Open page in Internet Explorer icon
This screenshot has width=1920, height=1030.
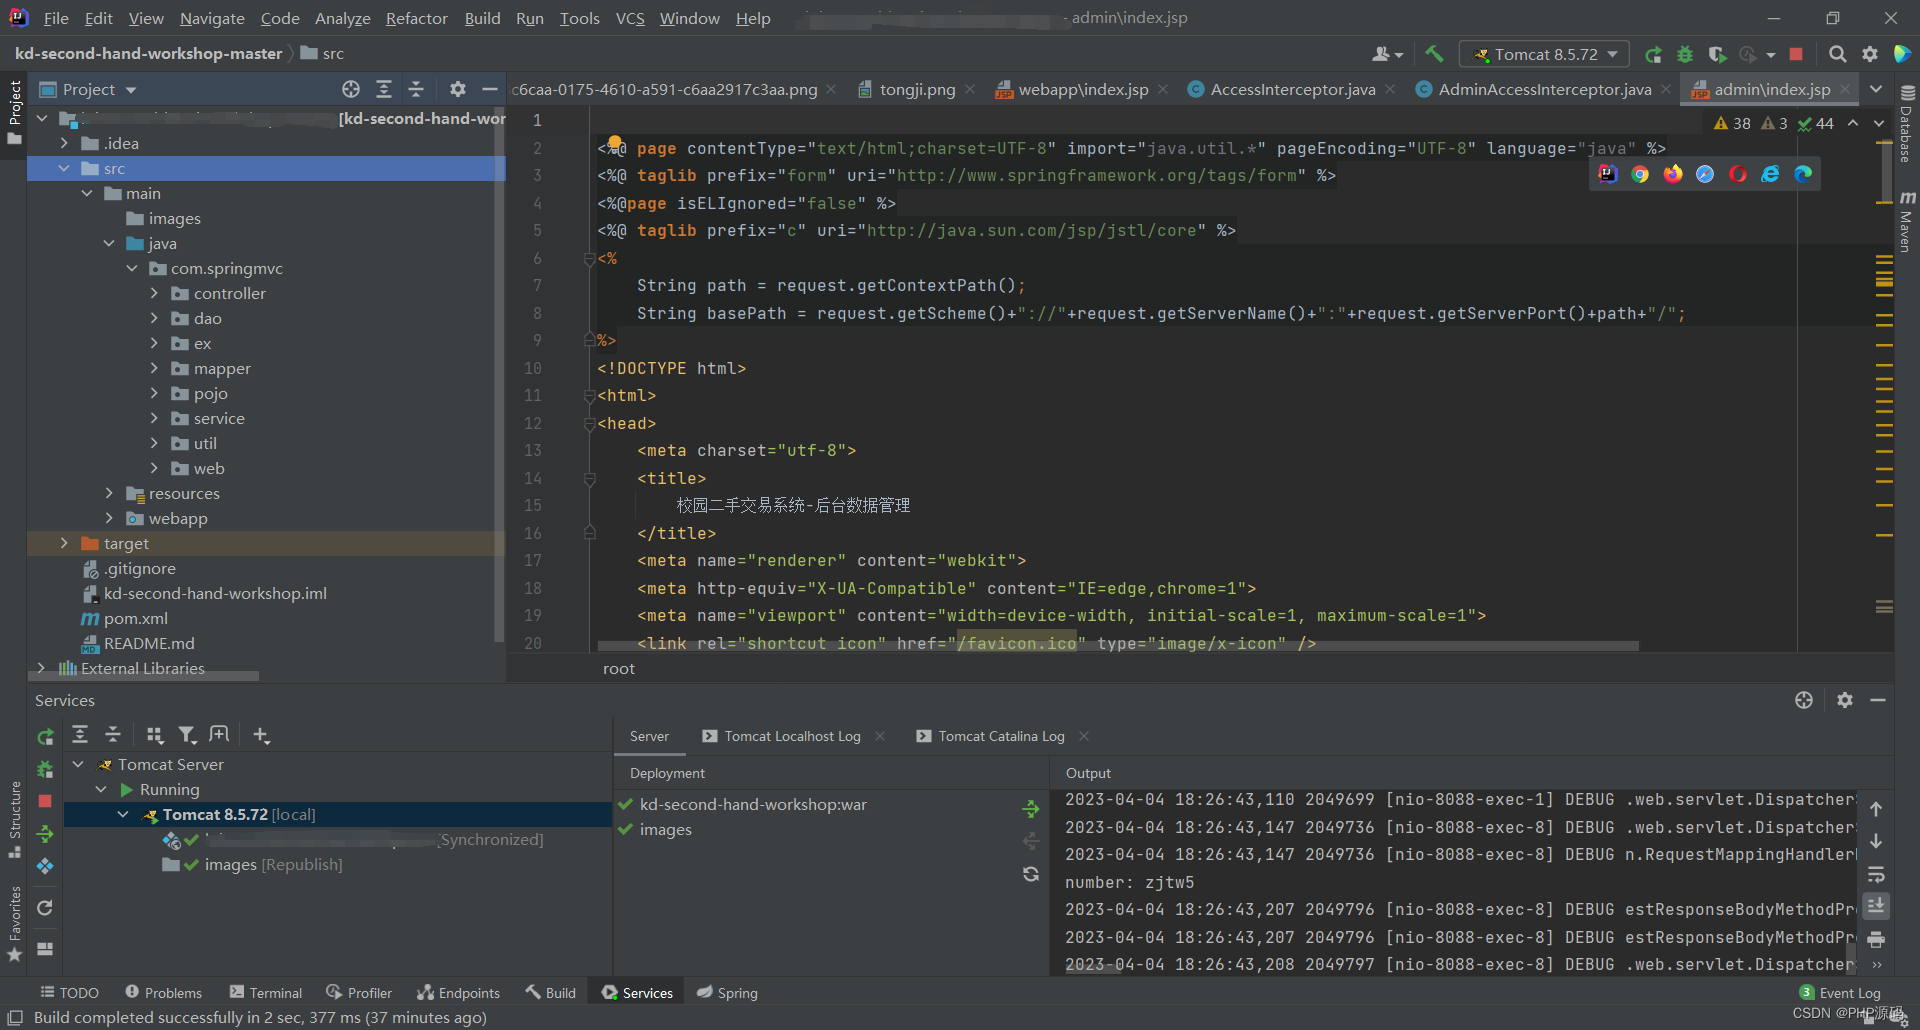1770,174
